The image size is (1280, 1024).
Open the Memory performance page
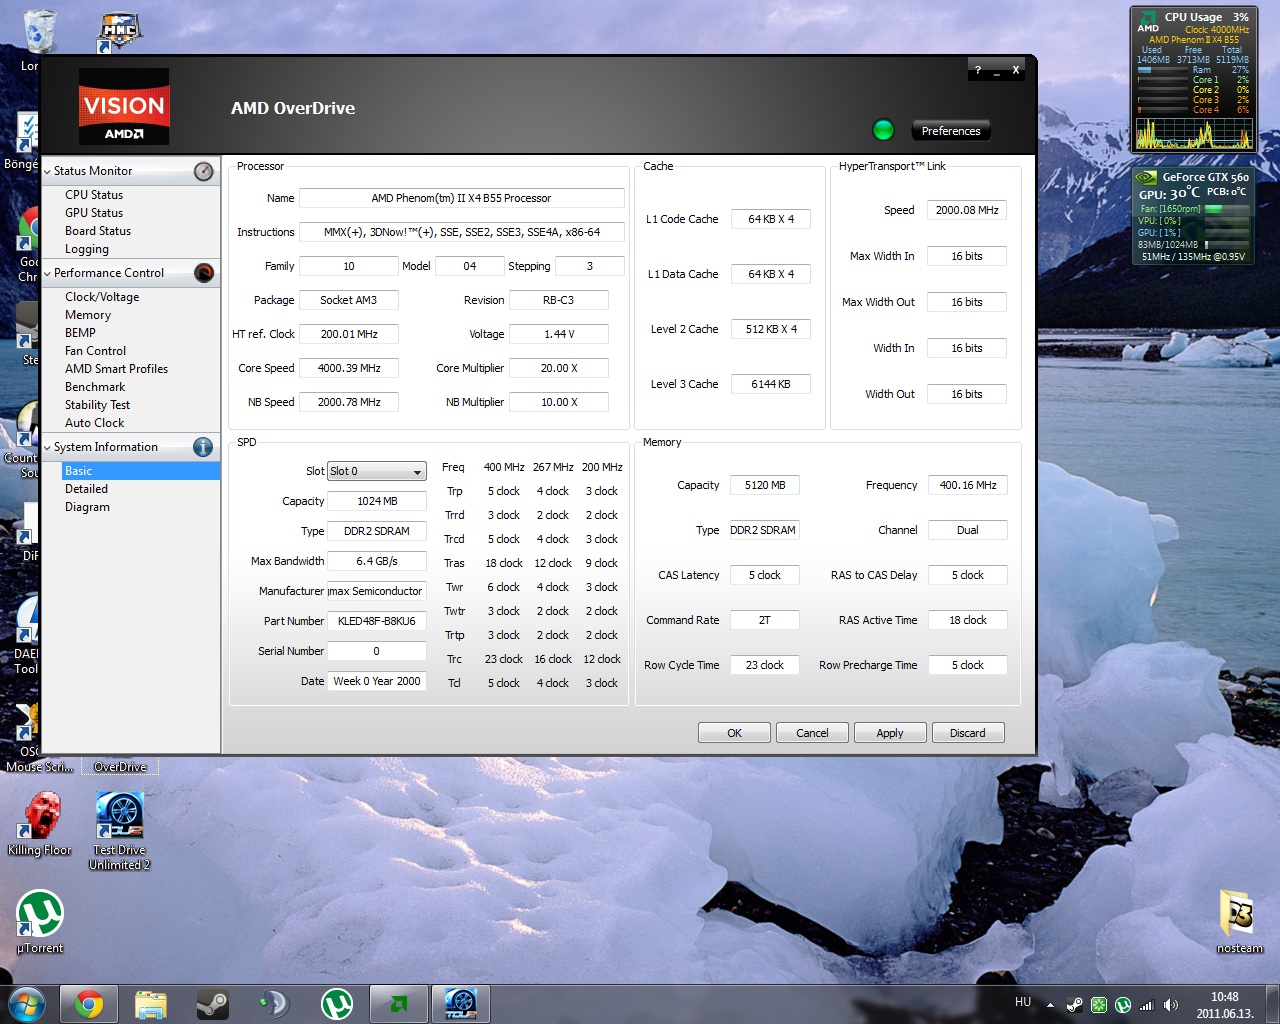[88, 315]
